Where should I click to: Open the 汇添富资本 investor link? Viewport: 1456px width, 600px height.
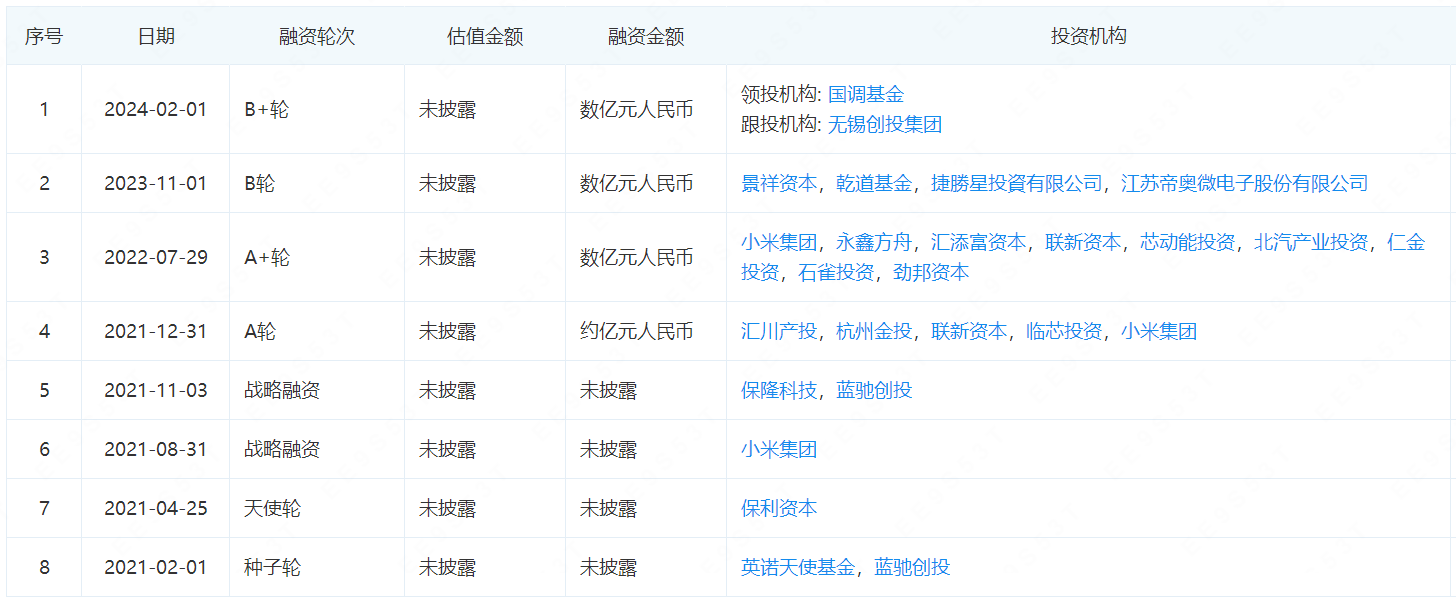(978, 242)
